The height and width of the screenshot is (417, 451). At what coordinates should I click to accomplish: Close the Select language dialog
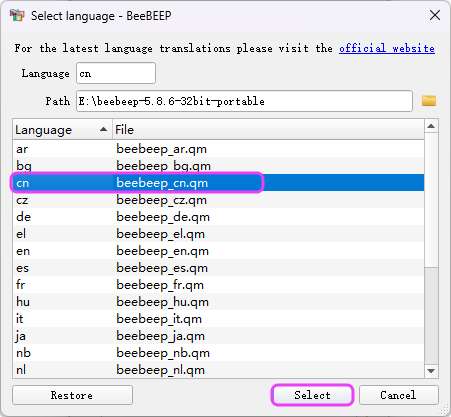tap(435, 15)
